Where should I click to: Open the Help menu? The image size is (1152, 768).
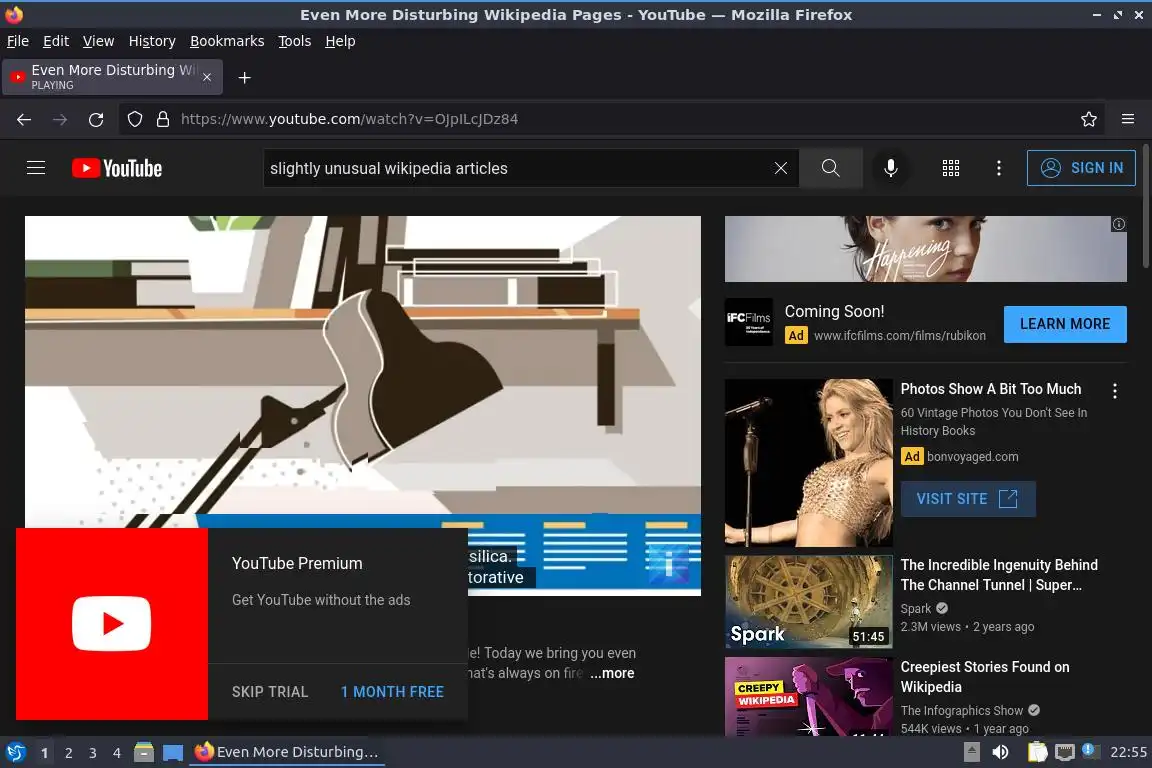coord(340,41)
